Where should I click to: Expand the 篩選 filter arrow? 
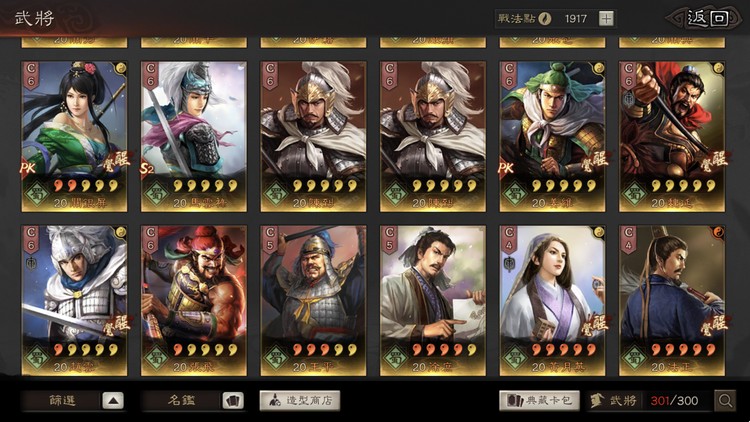pyautogui.click(x=113, y=400)
